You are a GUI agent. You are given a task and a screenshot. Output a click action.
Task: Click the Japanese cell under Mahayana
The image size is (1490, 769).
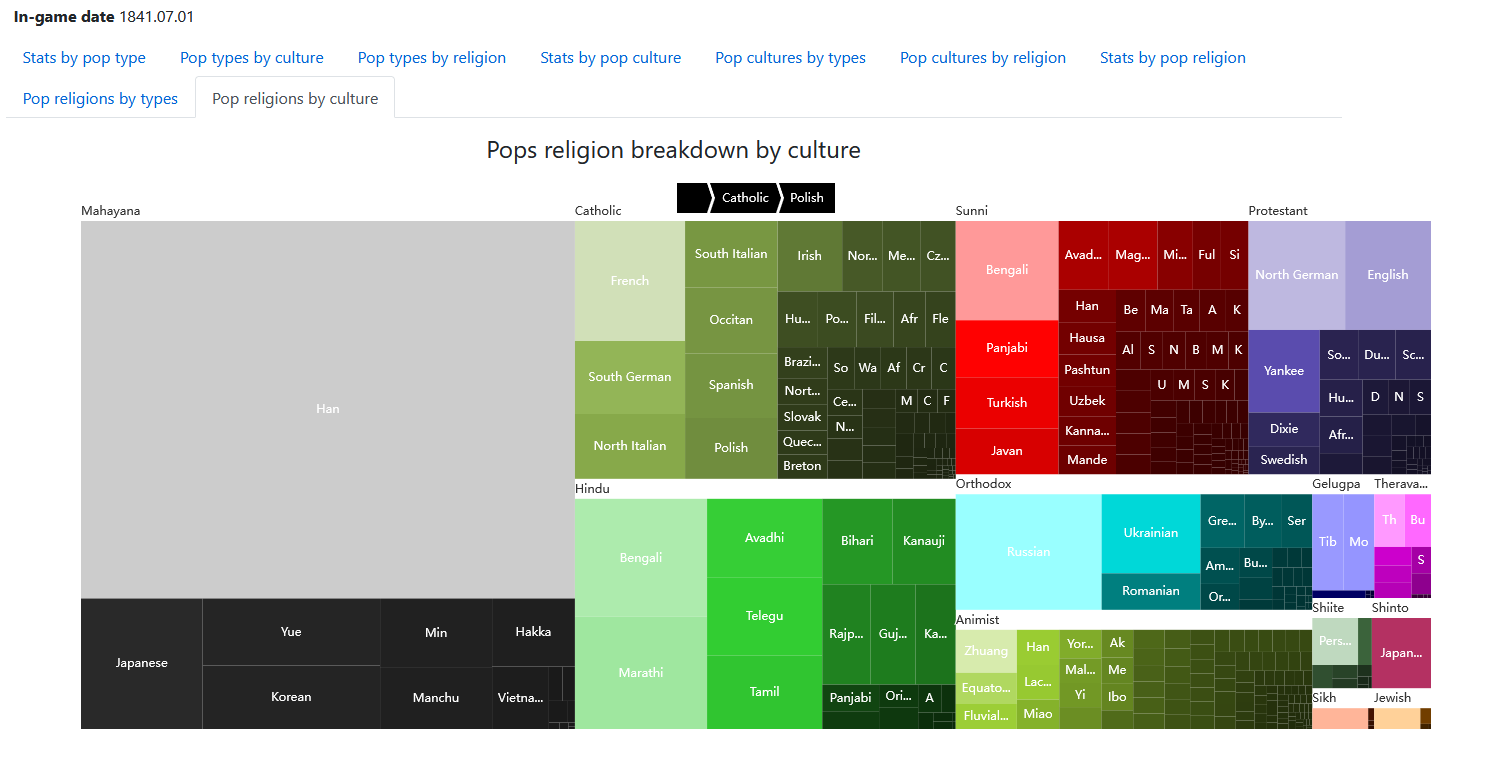tap(142, 663)
